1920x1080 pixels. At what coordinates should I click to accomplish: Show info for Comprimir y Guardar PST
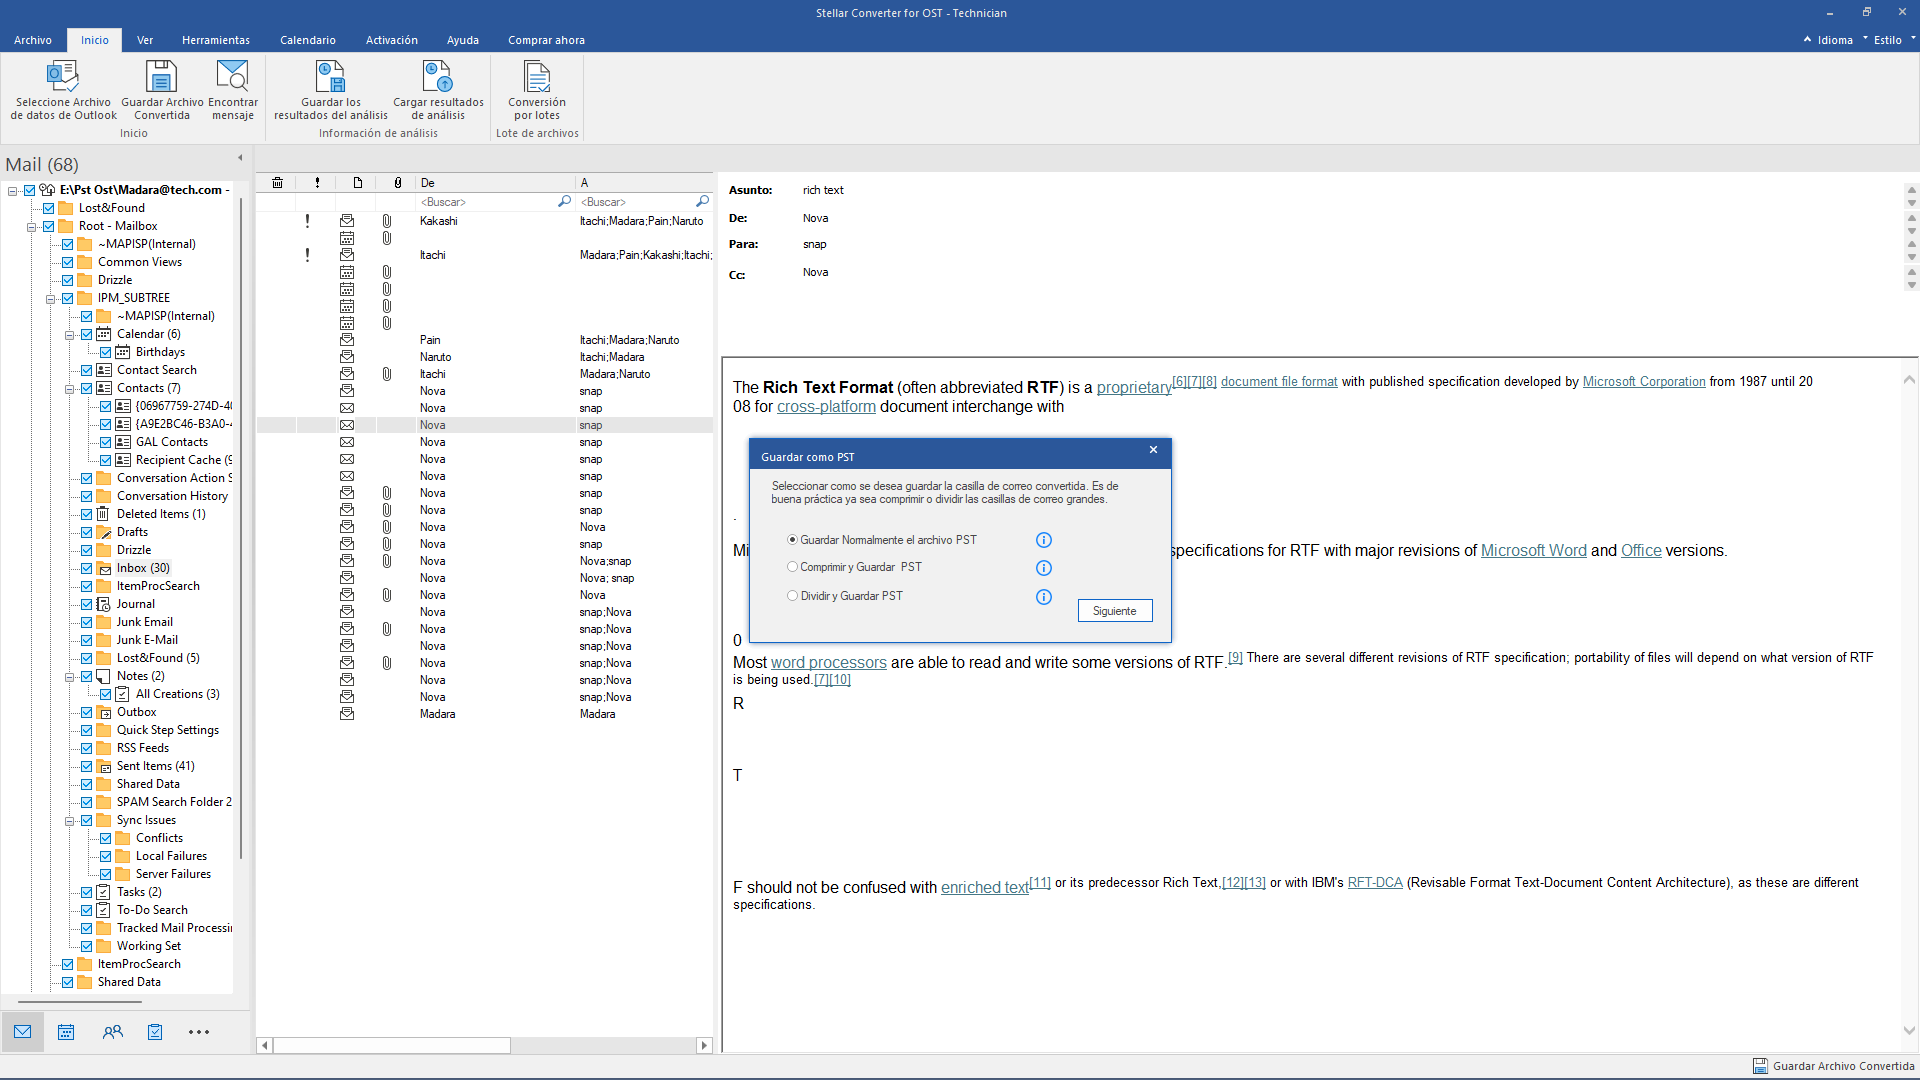point(1044,568)
